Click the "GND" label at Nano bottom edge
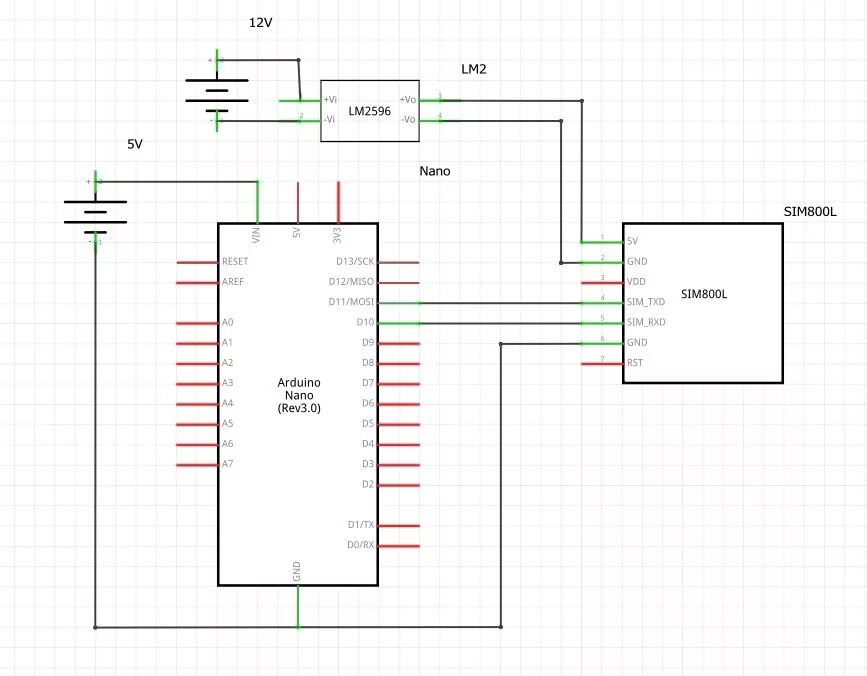867x676 pixels. [x=296, y=572]
